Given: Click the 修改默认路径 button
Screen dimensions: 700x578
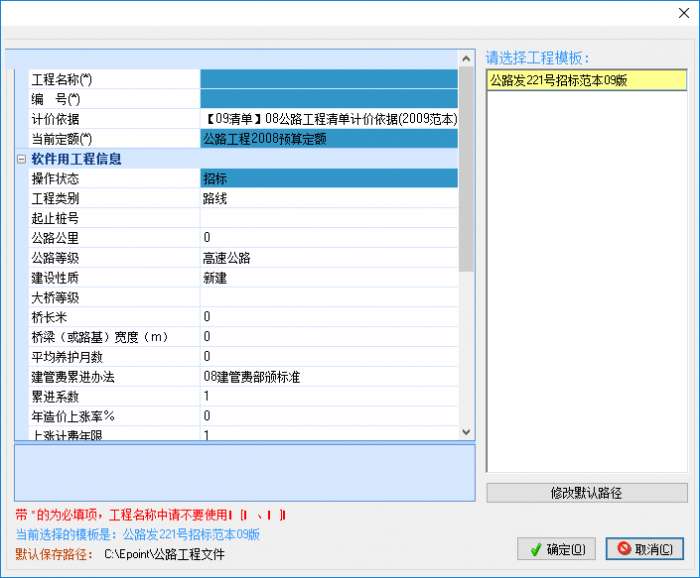Looking at the screenshot, I should tap(587, 493).
